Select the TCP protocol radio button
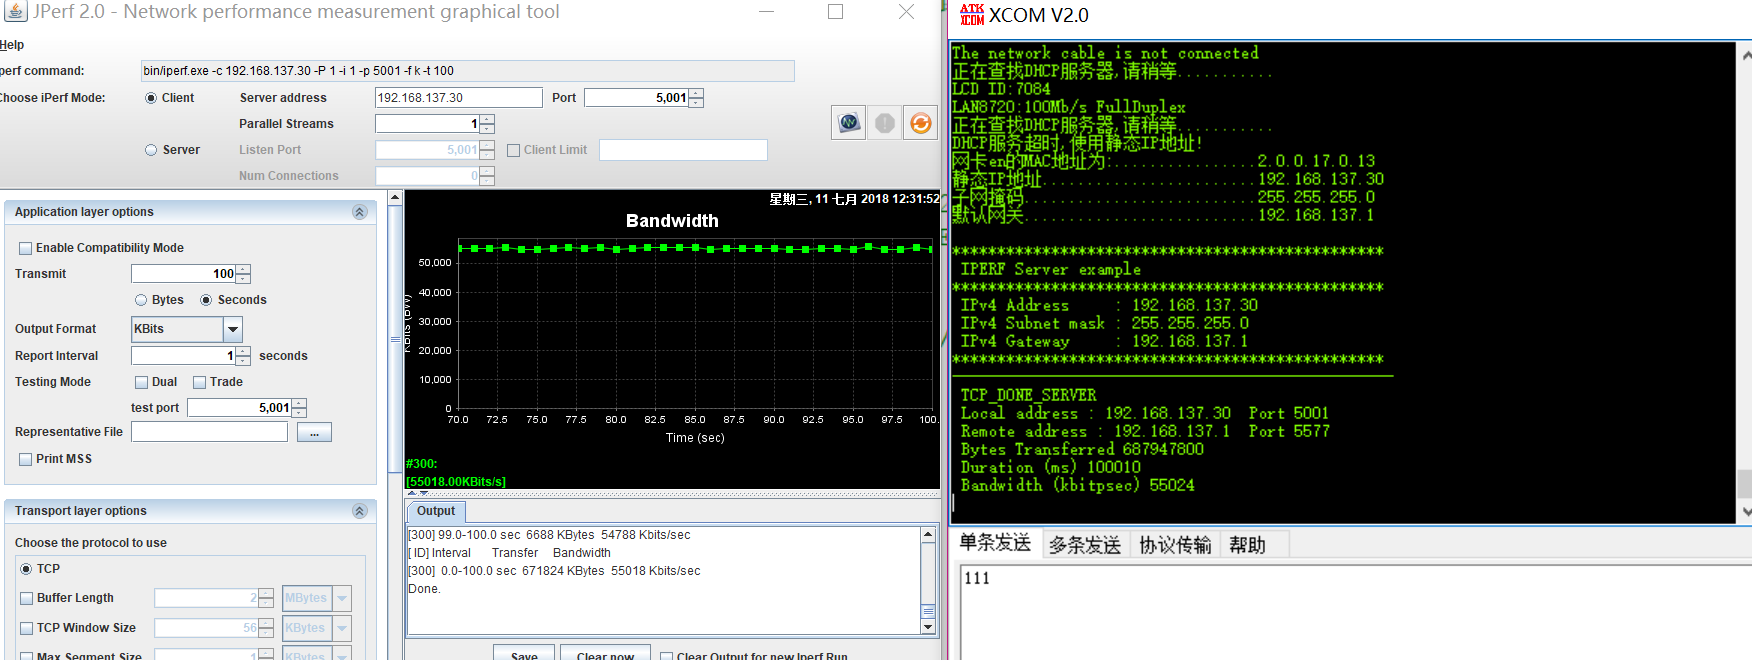 tap(26, 569)
